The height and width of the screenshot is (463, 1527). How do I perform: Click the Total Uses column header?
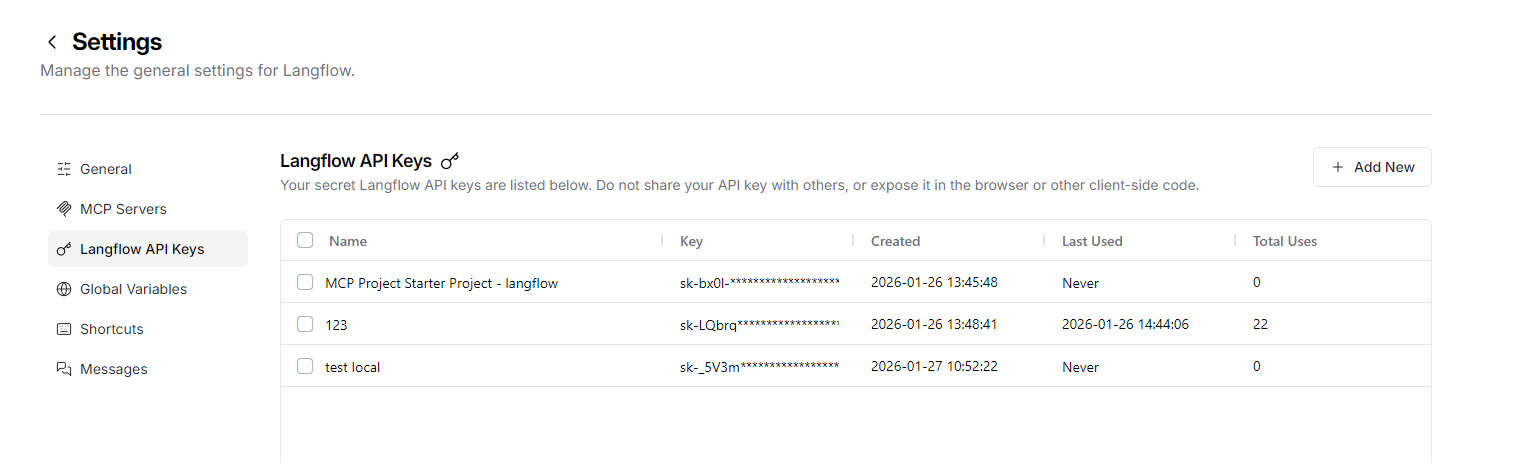[x=1284, y=241]
